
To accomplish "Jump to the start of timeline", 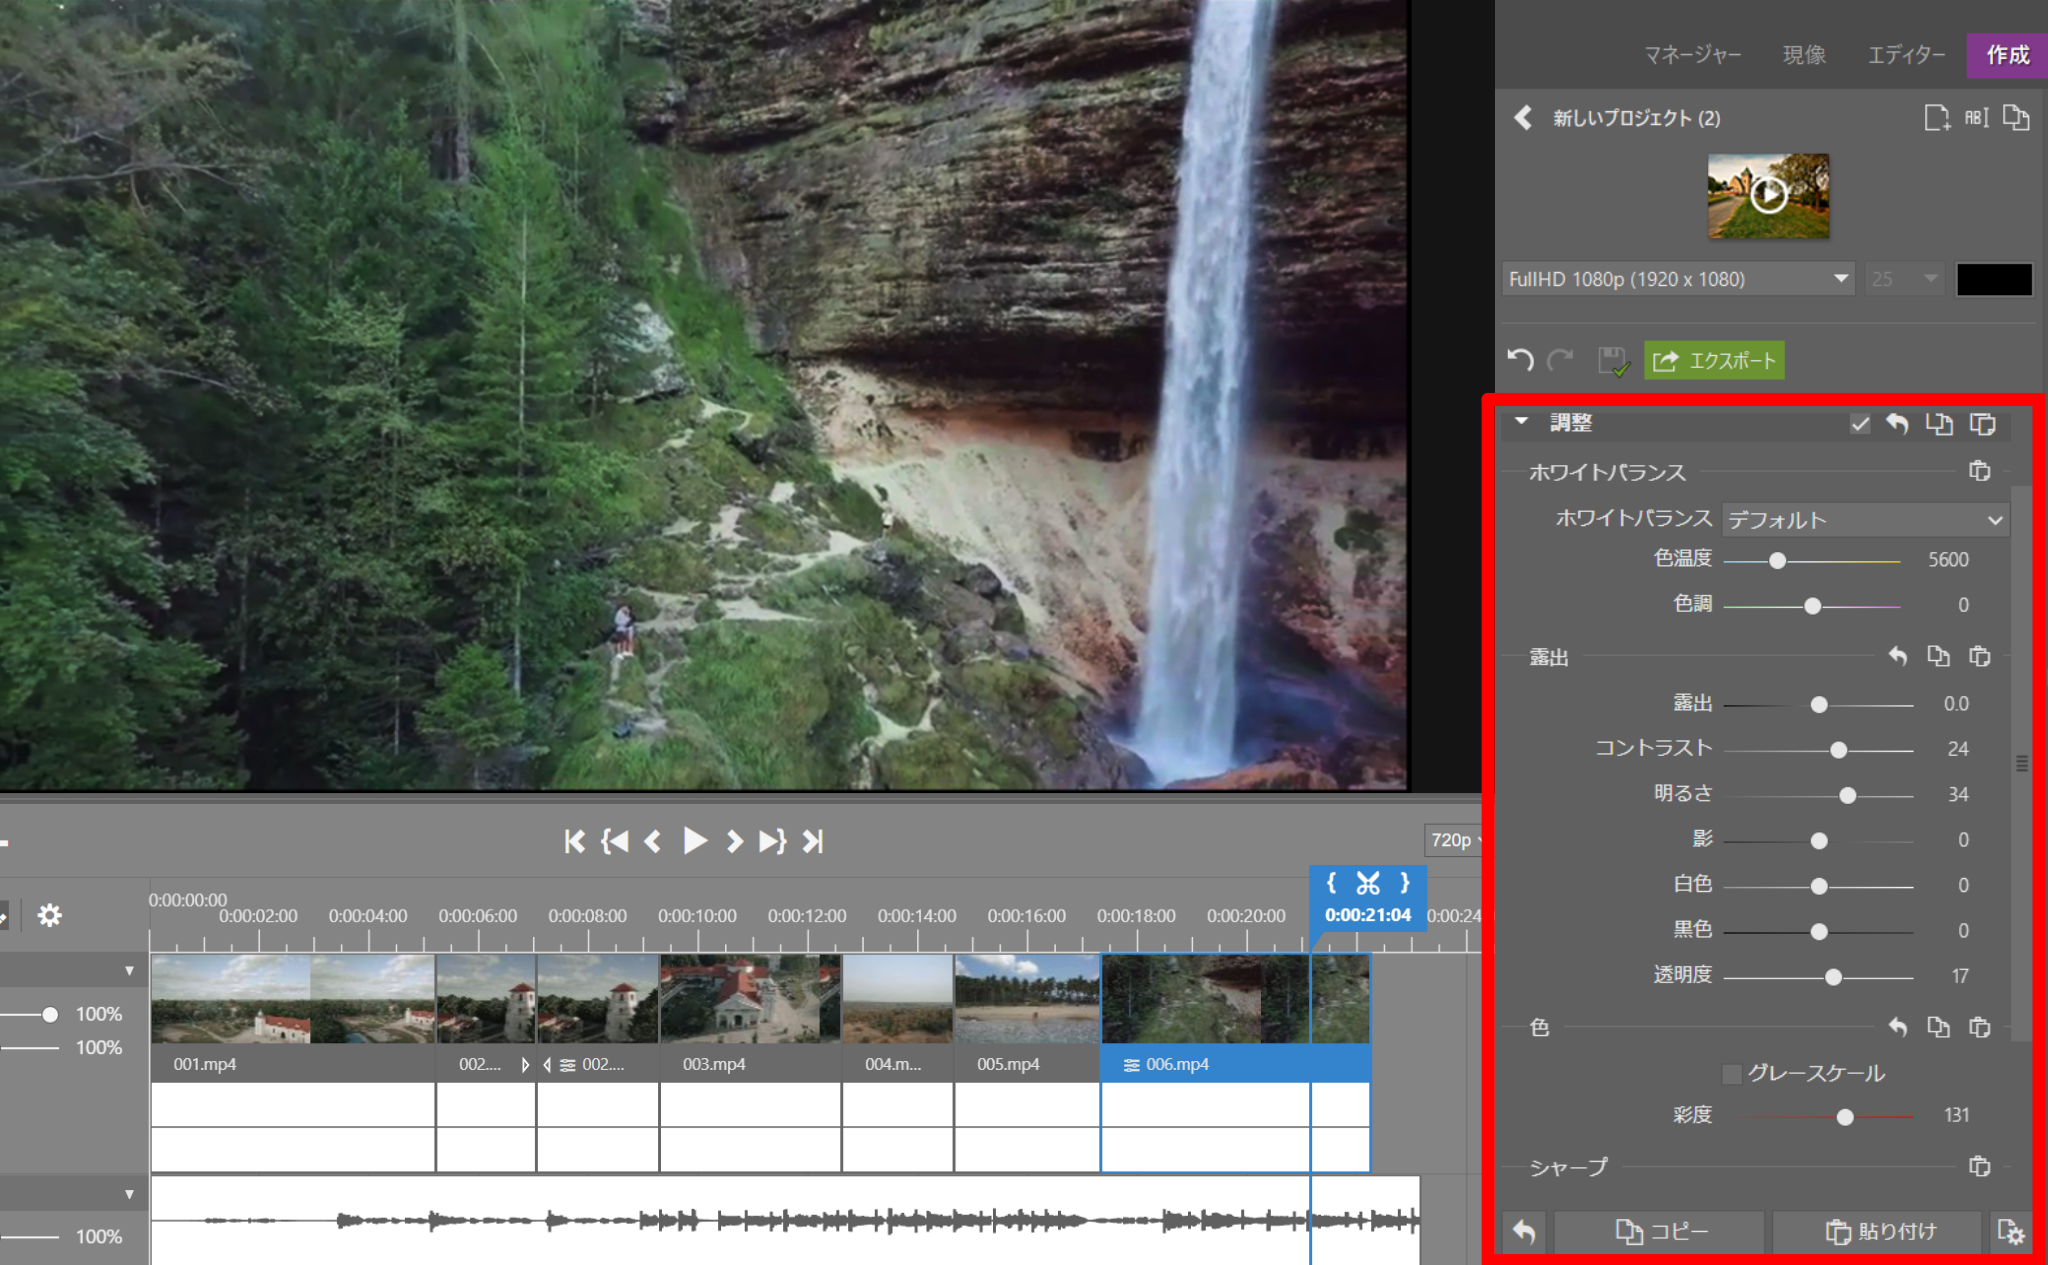I will [574, 842].
